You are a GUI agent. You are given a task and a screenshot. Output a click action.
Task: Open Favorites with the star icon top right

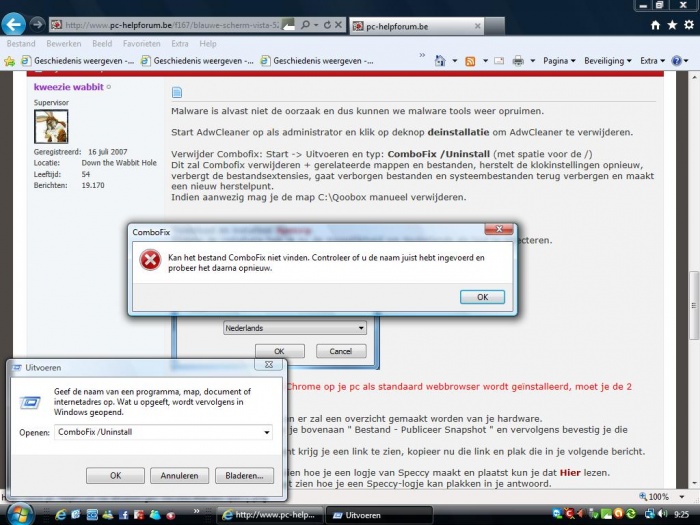coord(672,25)
